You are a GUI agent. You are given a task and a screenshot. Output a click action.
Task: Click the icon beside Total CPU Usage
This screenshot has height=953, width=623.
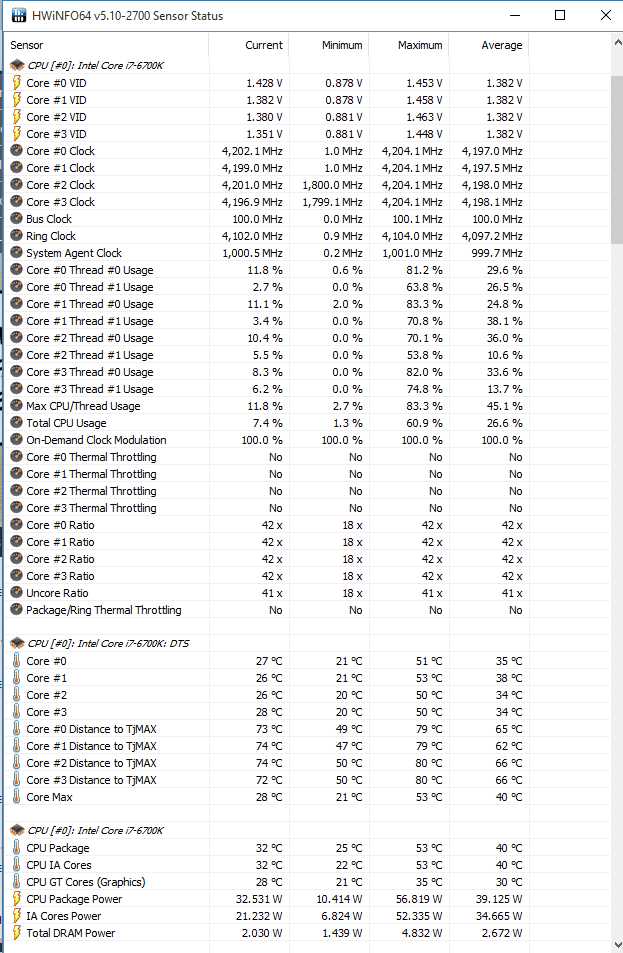pyautogui.click(x=16, y=423)
